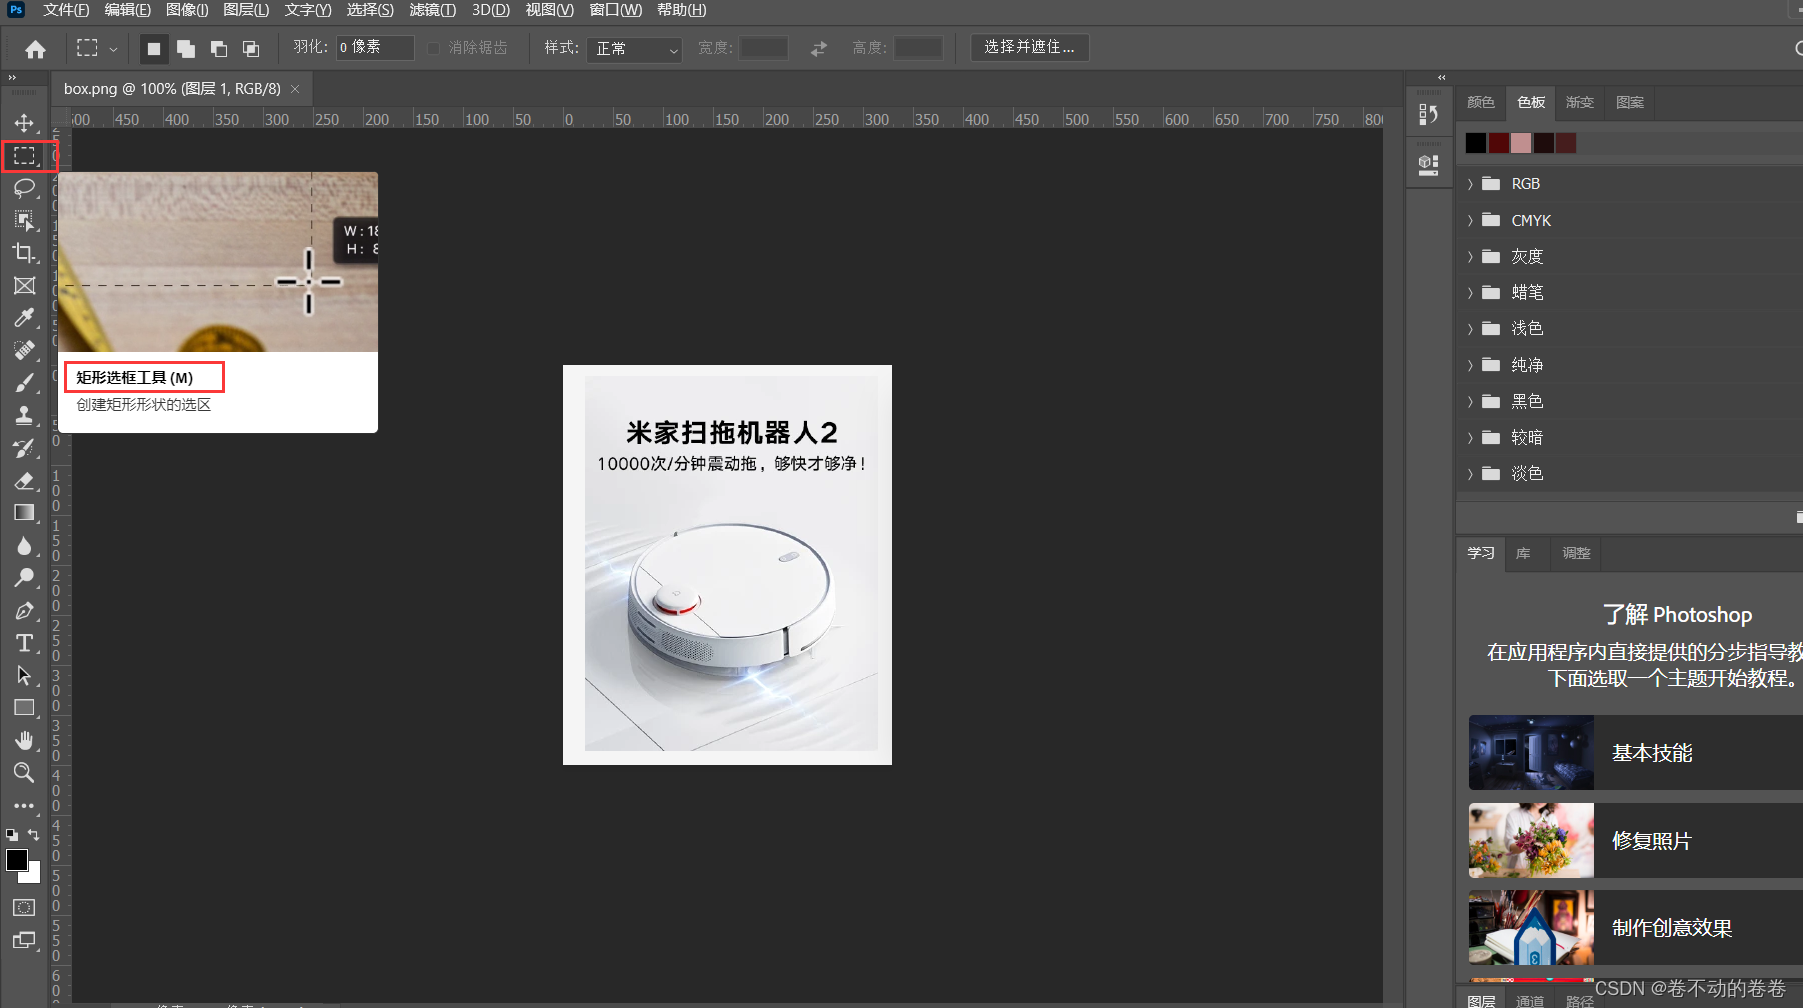Screen dimensions: 1803x1008
Task: Choose Intersect with Selection mode
Action: point(250,48)
